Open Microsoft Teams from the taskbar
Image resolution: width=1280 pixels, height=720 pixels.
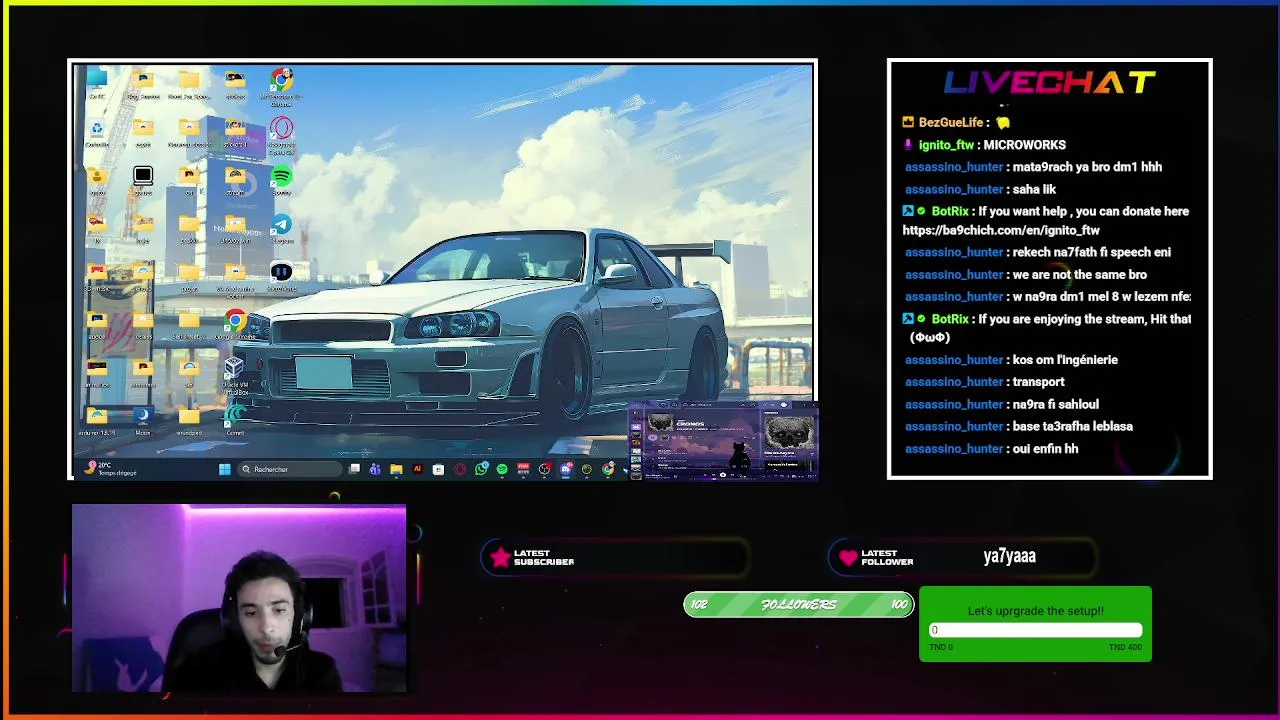[375, 470]
